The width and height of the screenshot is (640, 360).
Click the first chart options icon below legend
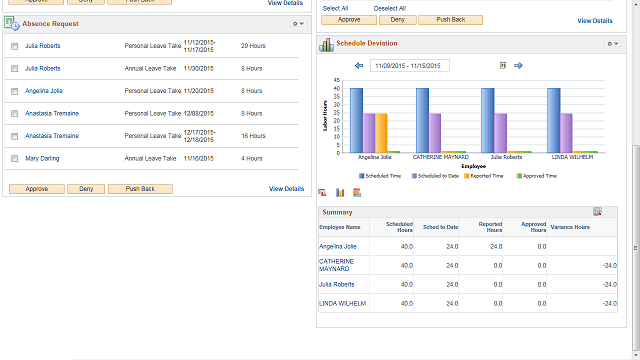pyautogui.click(x=322, y=192)
